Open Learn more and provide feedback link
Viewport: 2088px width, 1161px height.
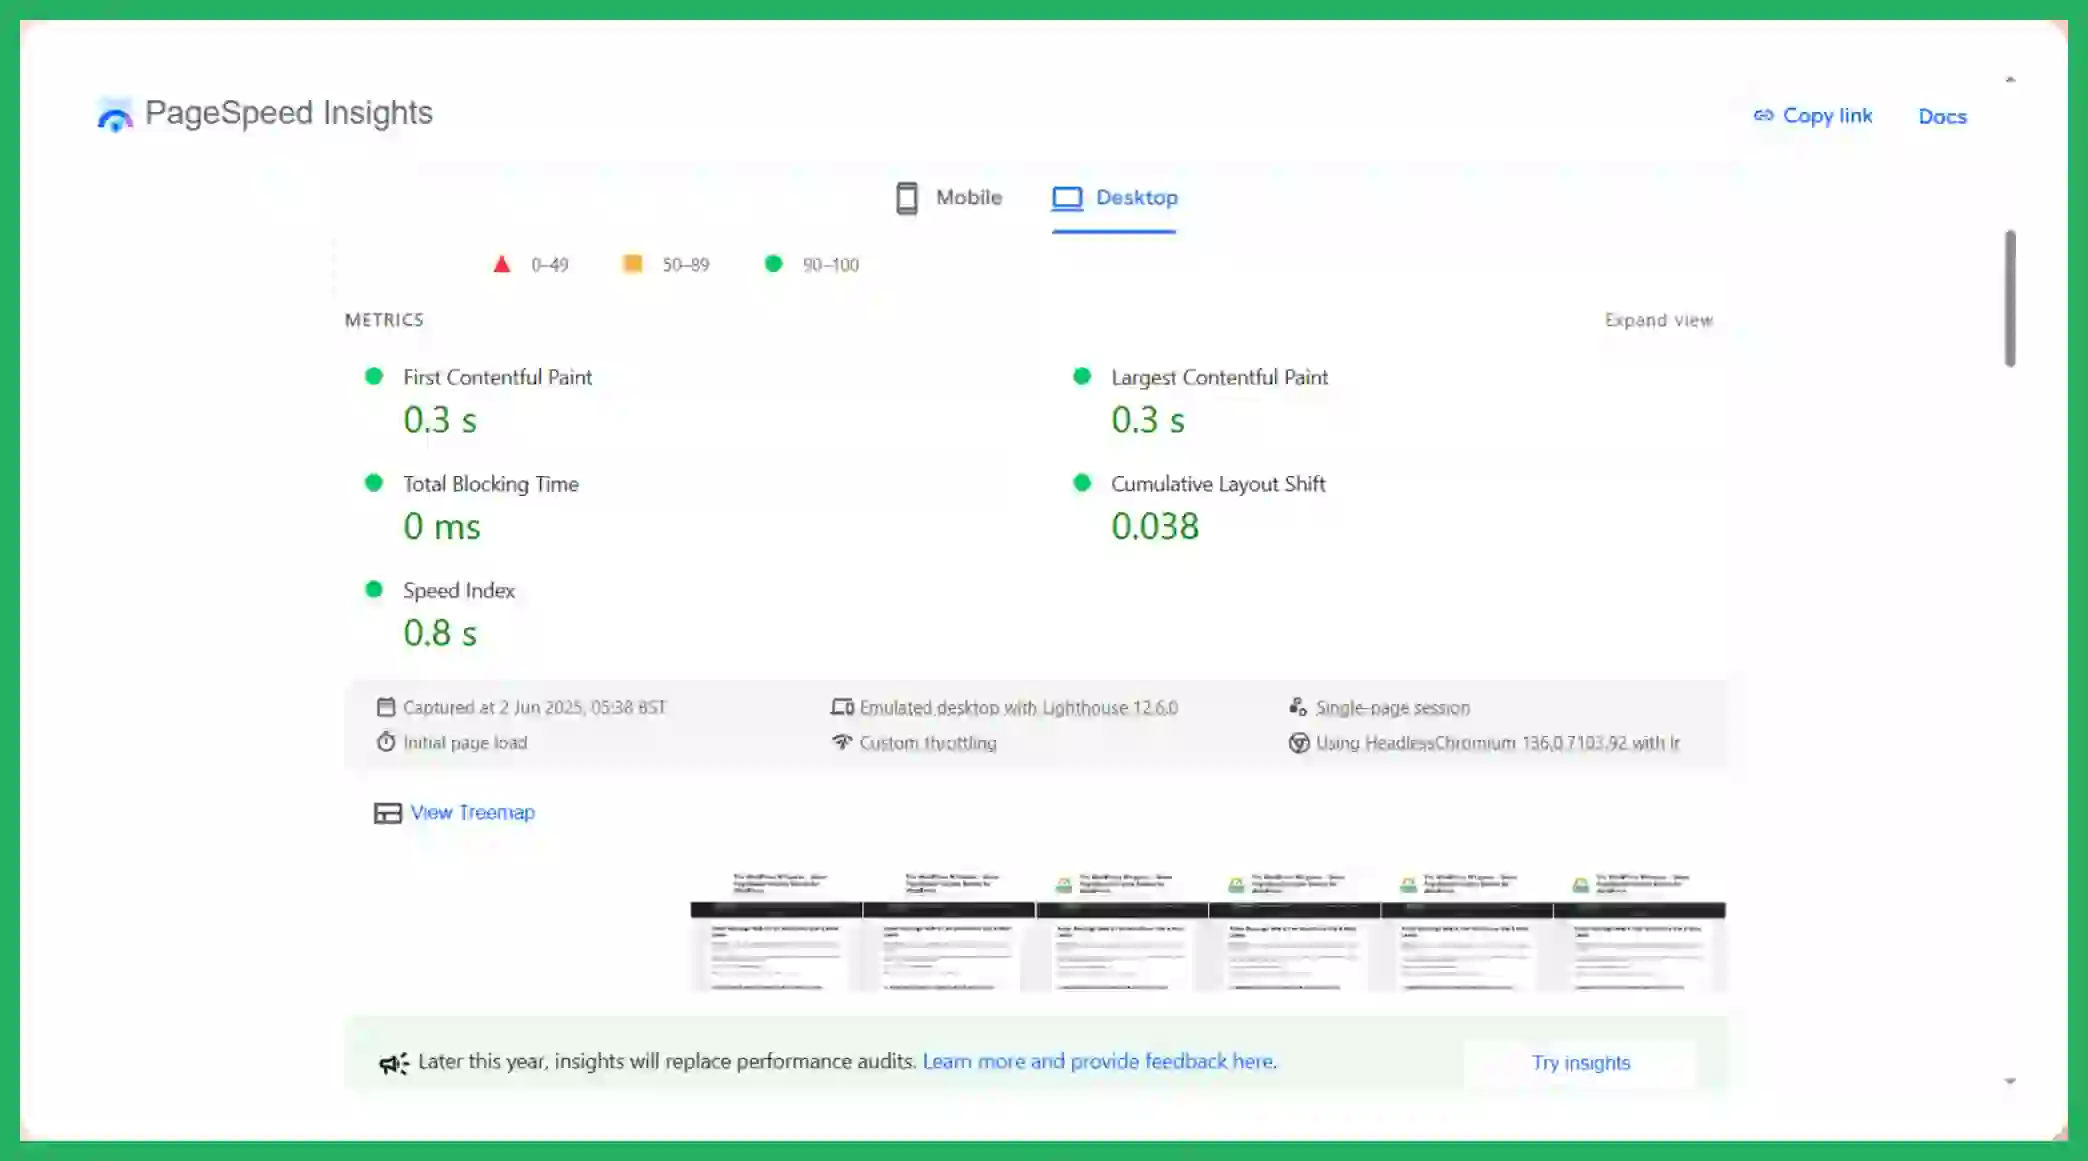coord(1099,1062)
